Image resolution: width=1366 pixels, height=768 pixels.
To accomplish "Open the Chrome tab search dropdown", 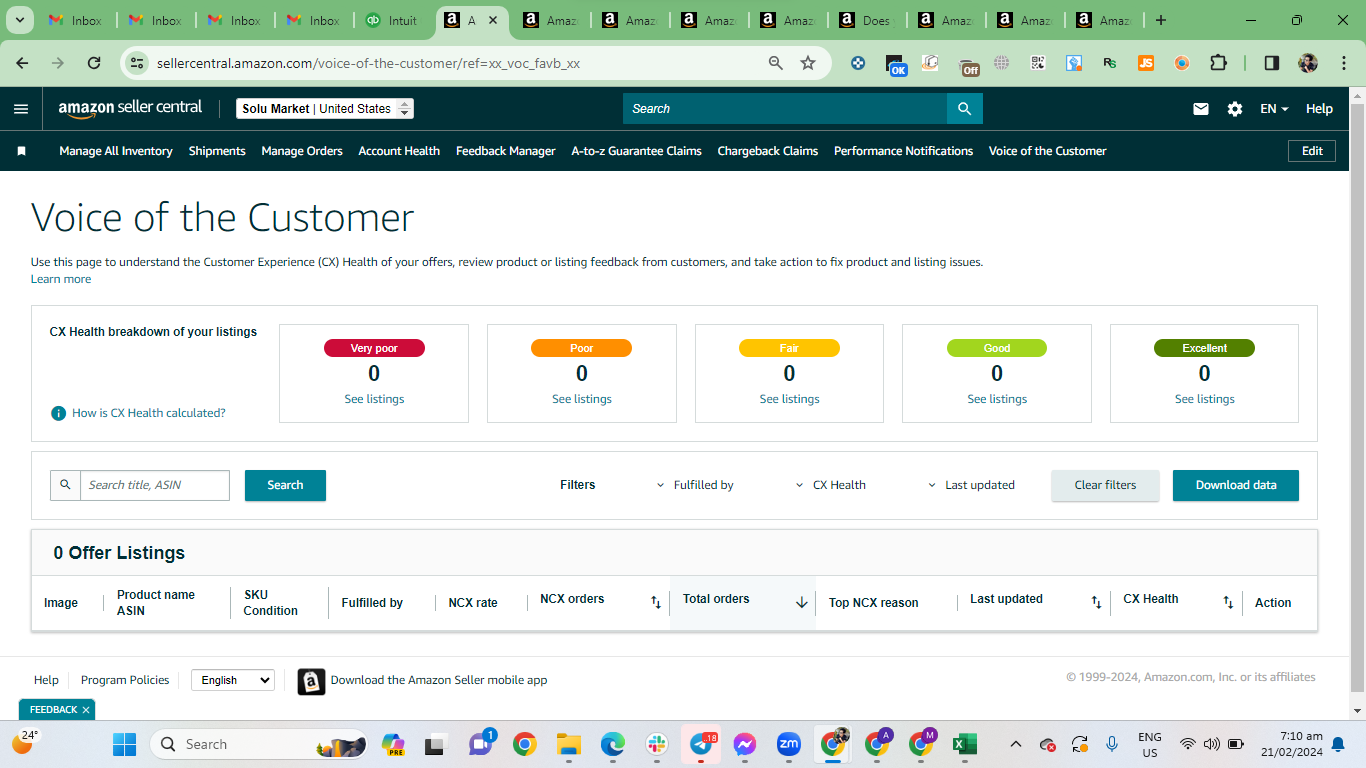I will tap(22, 20).
